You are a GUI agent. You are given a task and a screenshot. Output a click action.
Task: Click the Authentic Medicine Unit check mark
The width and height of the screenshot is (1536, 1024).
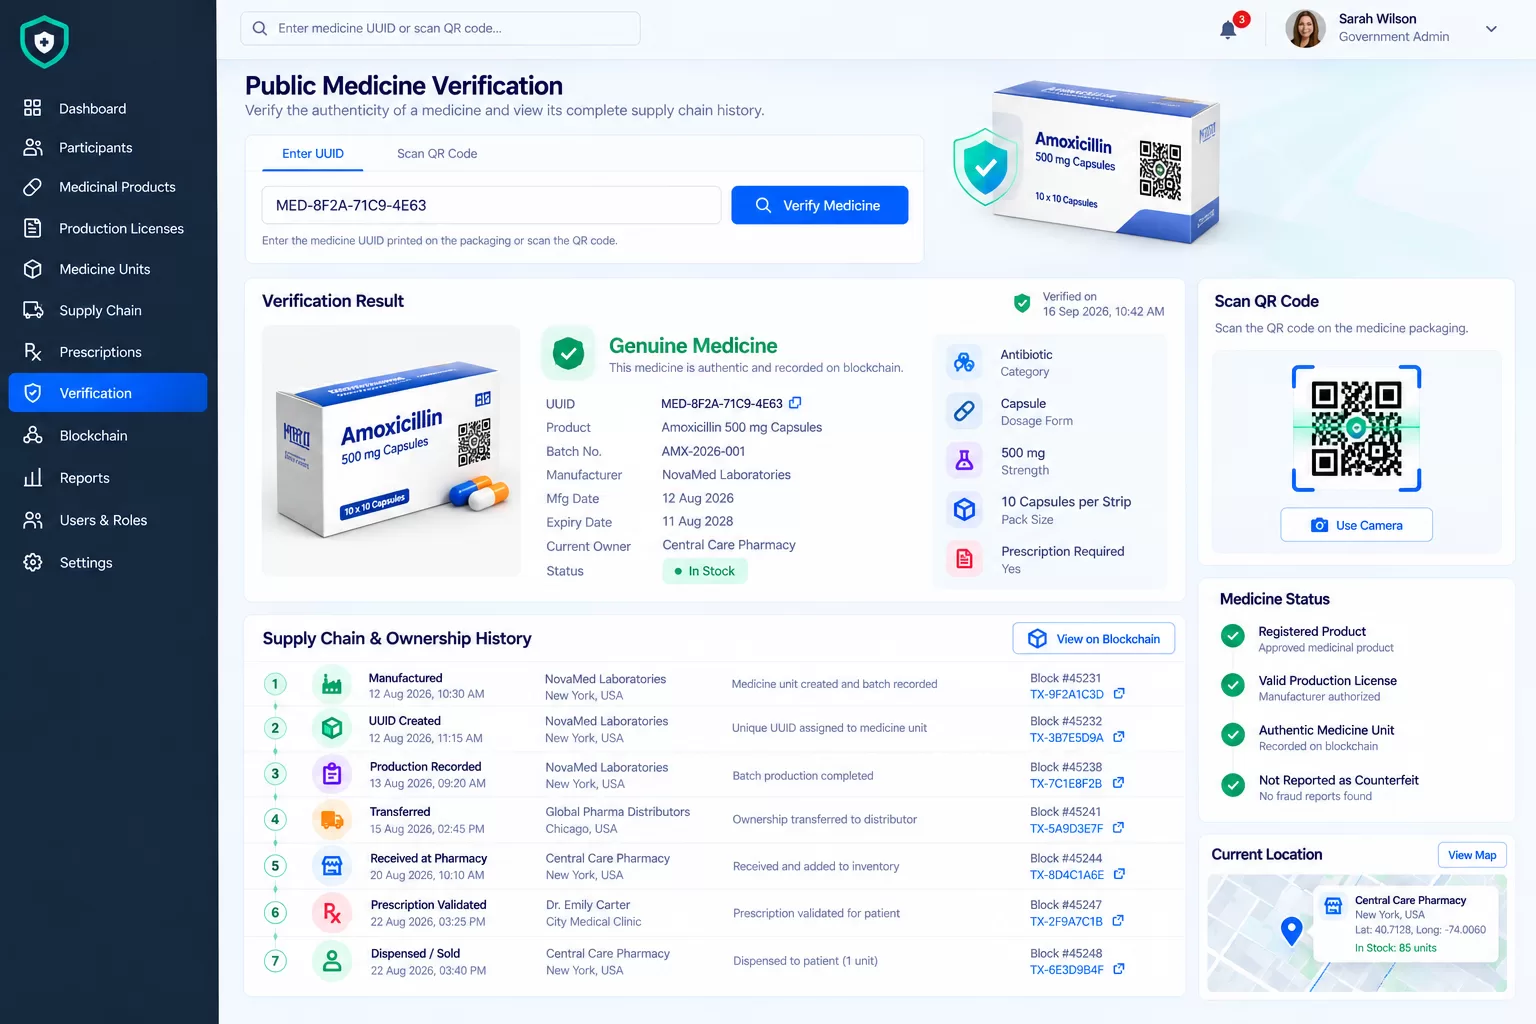[x=1233, y=735]
